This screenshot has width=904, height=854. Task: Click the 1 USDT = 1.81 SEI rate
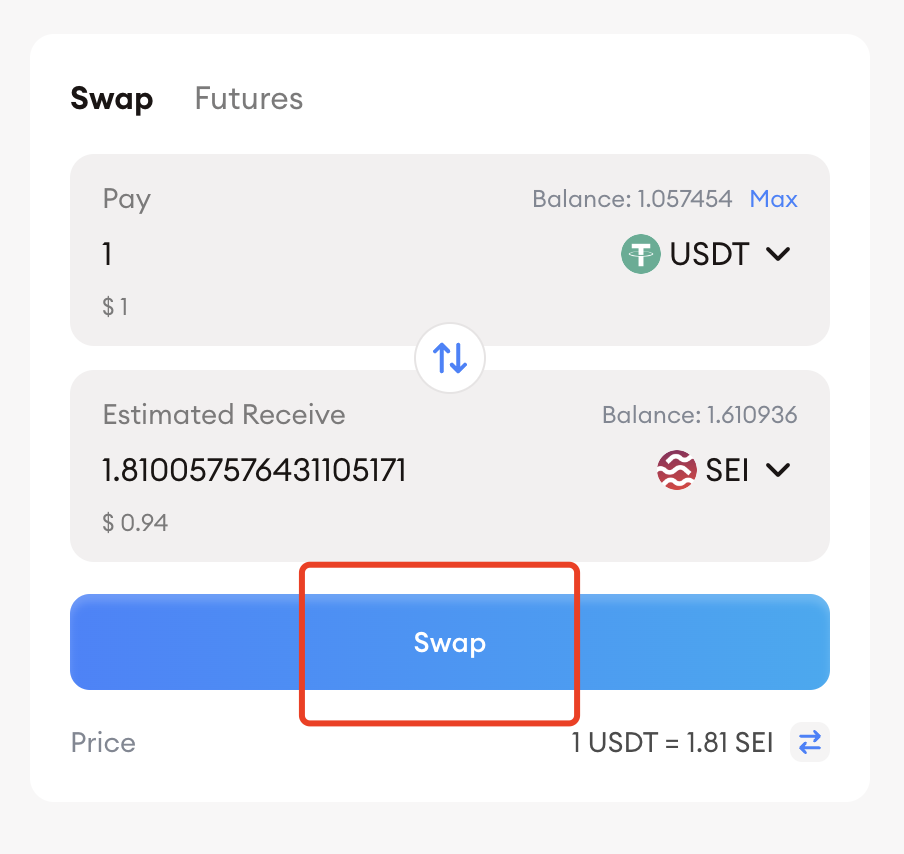point(672,743)
